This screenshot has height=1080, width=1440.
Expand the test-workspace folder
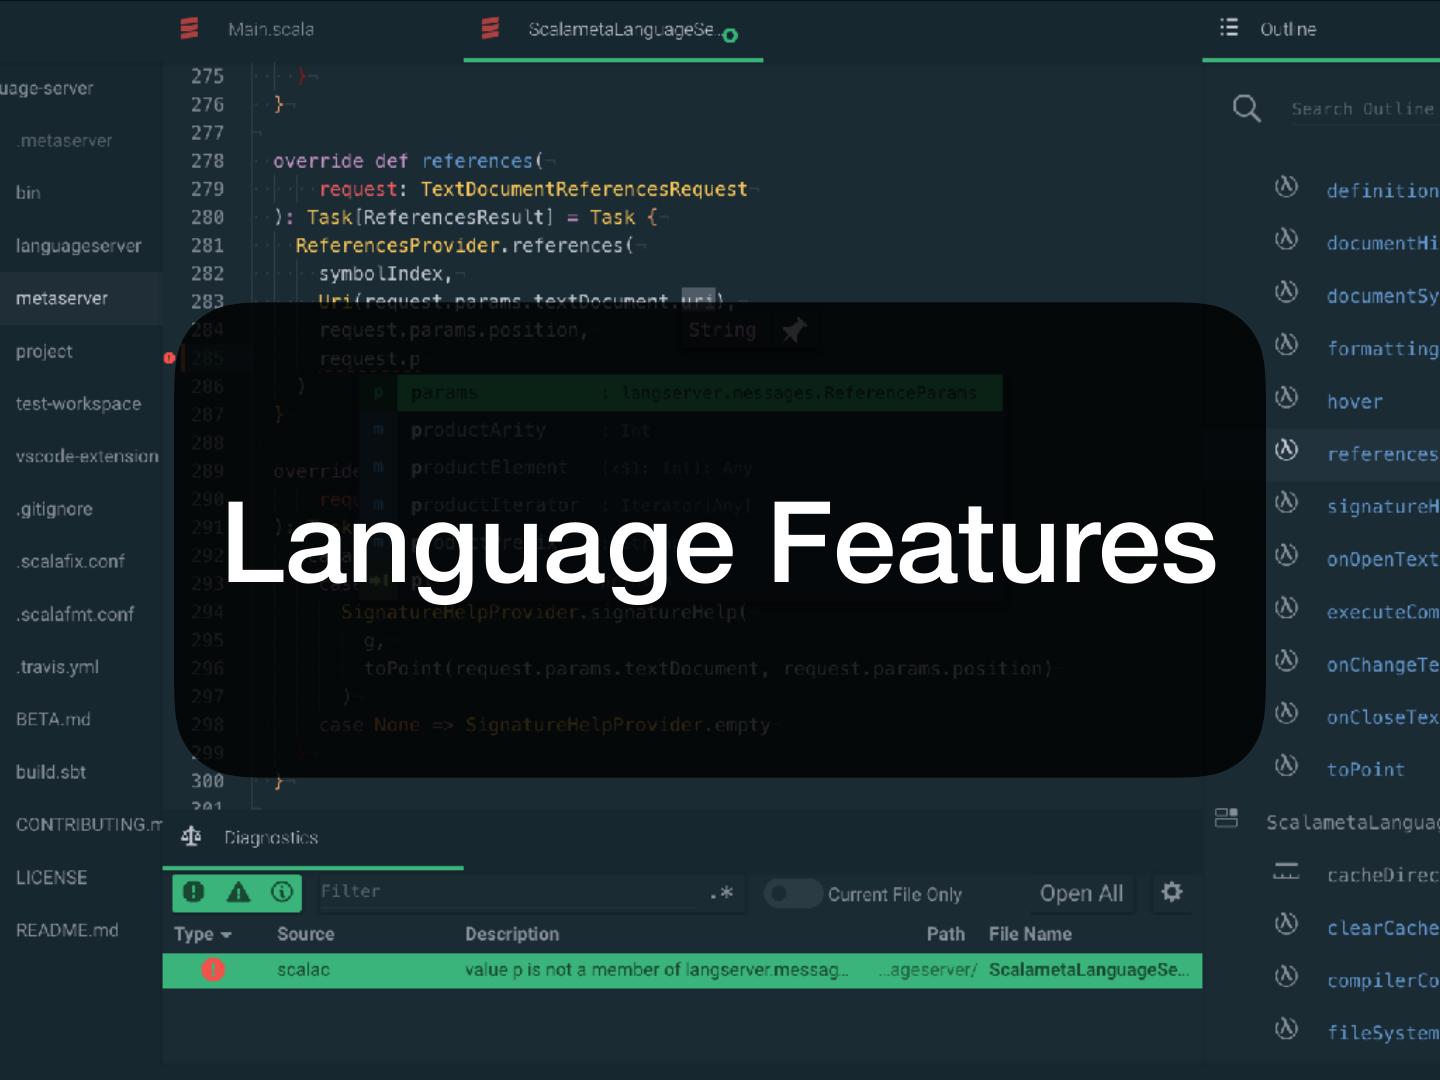[x=78, y=404]
